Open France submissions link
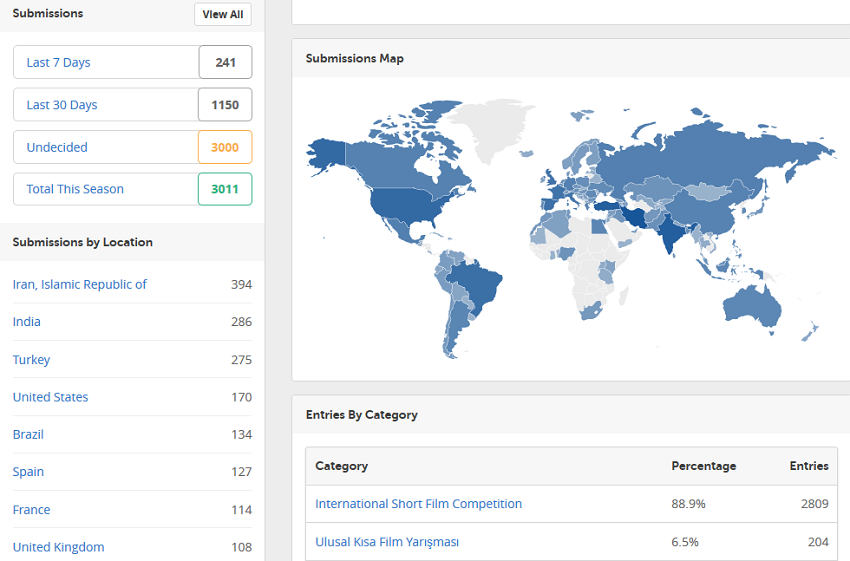 tap(31, 509)
